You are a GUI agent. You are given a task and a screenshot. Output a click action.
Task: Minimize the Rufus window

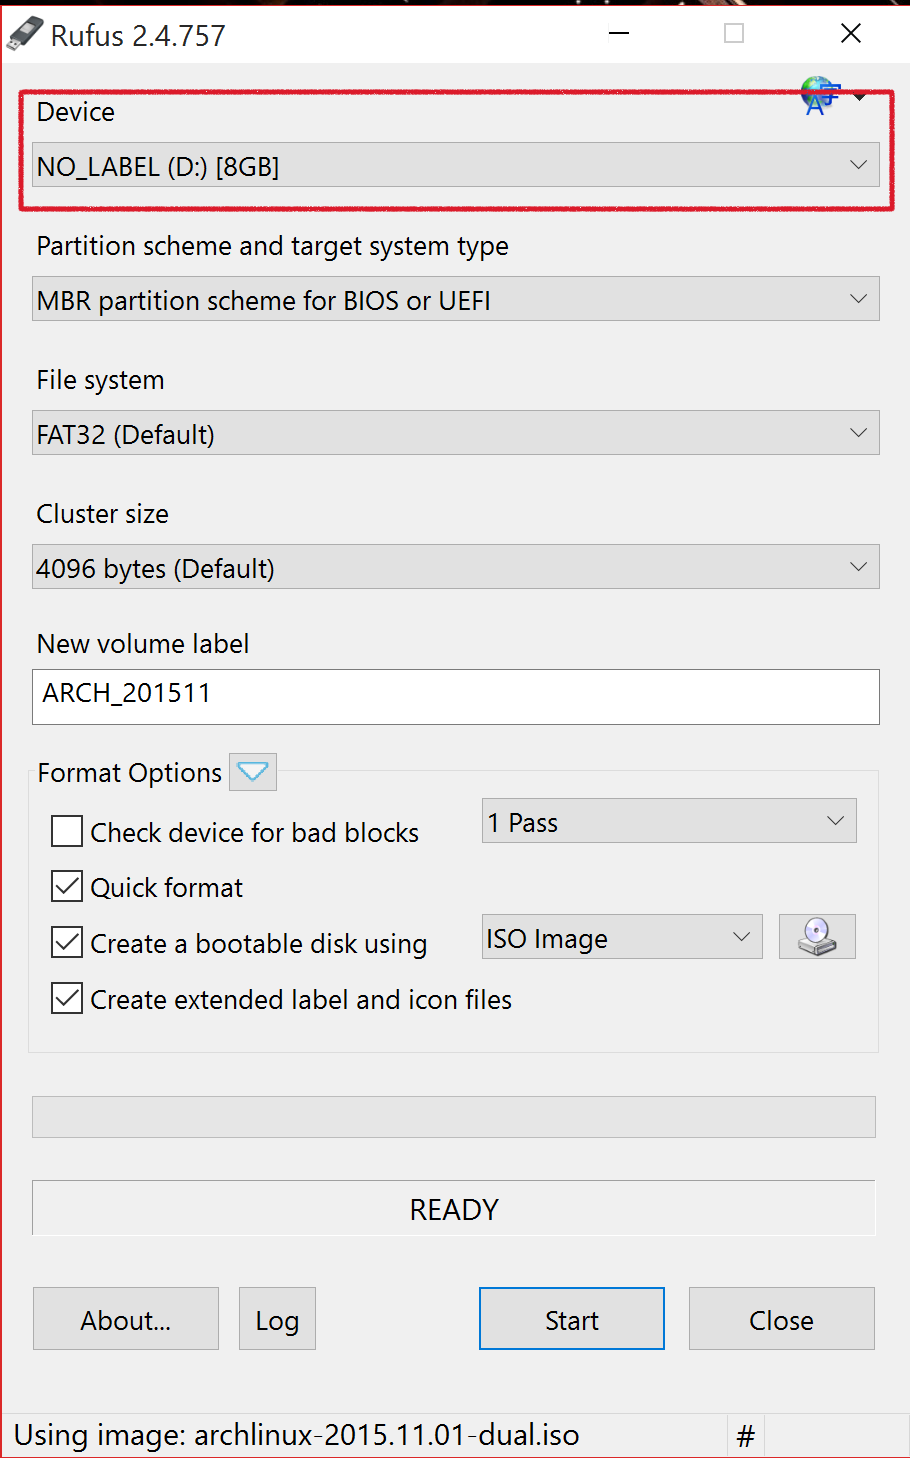(x=619, y=34)
